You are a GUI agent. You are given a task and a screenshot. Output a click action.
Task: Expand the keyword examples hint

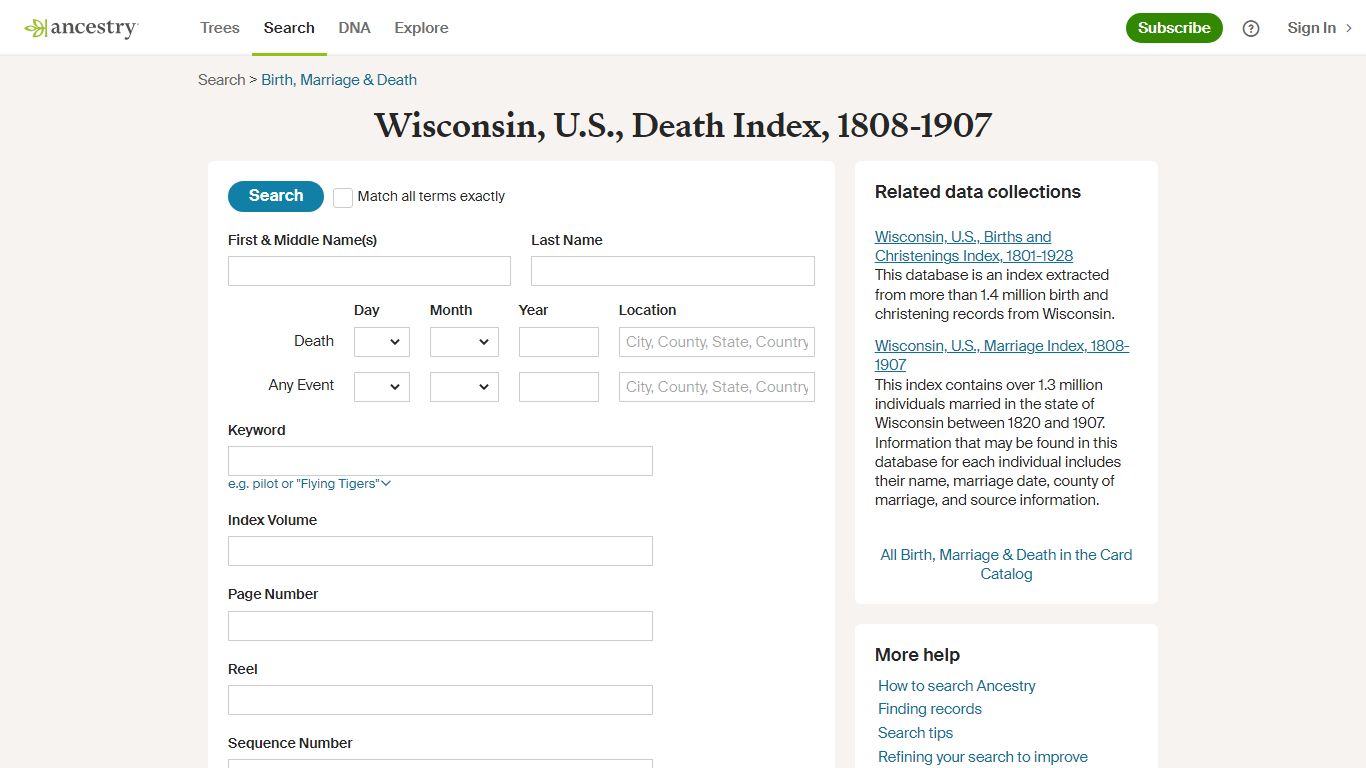coord(309,484)
